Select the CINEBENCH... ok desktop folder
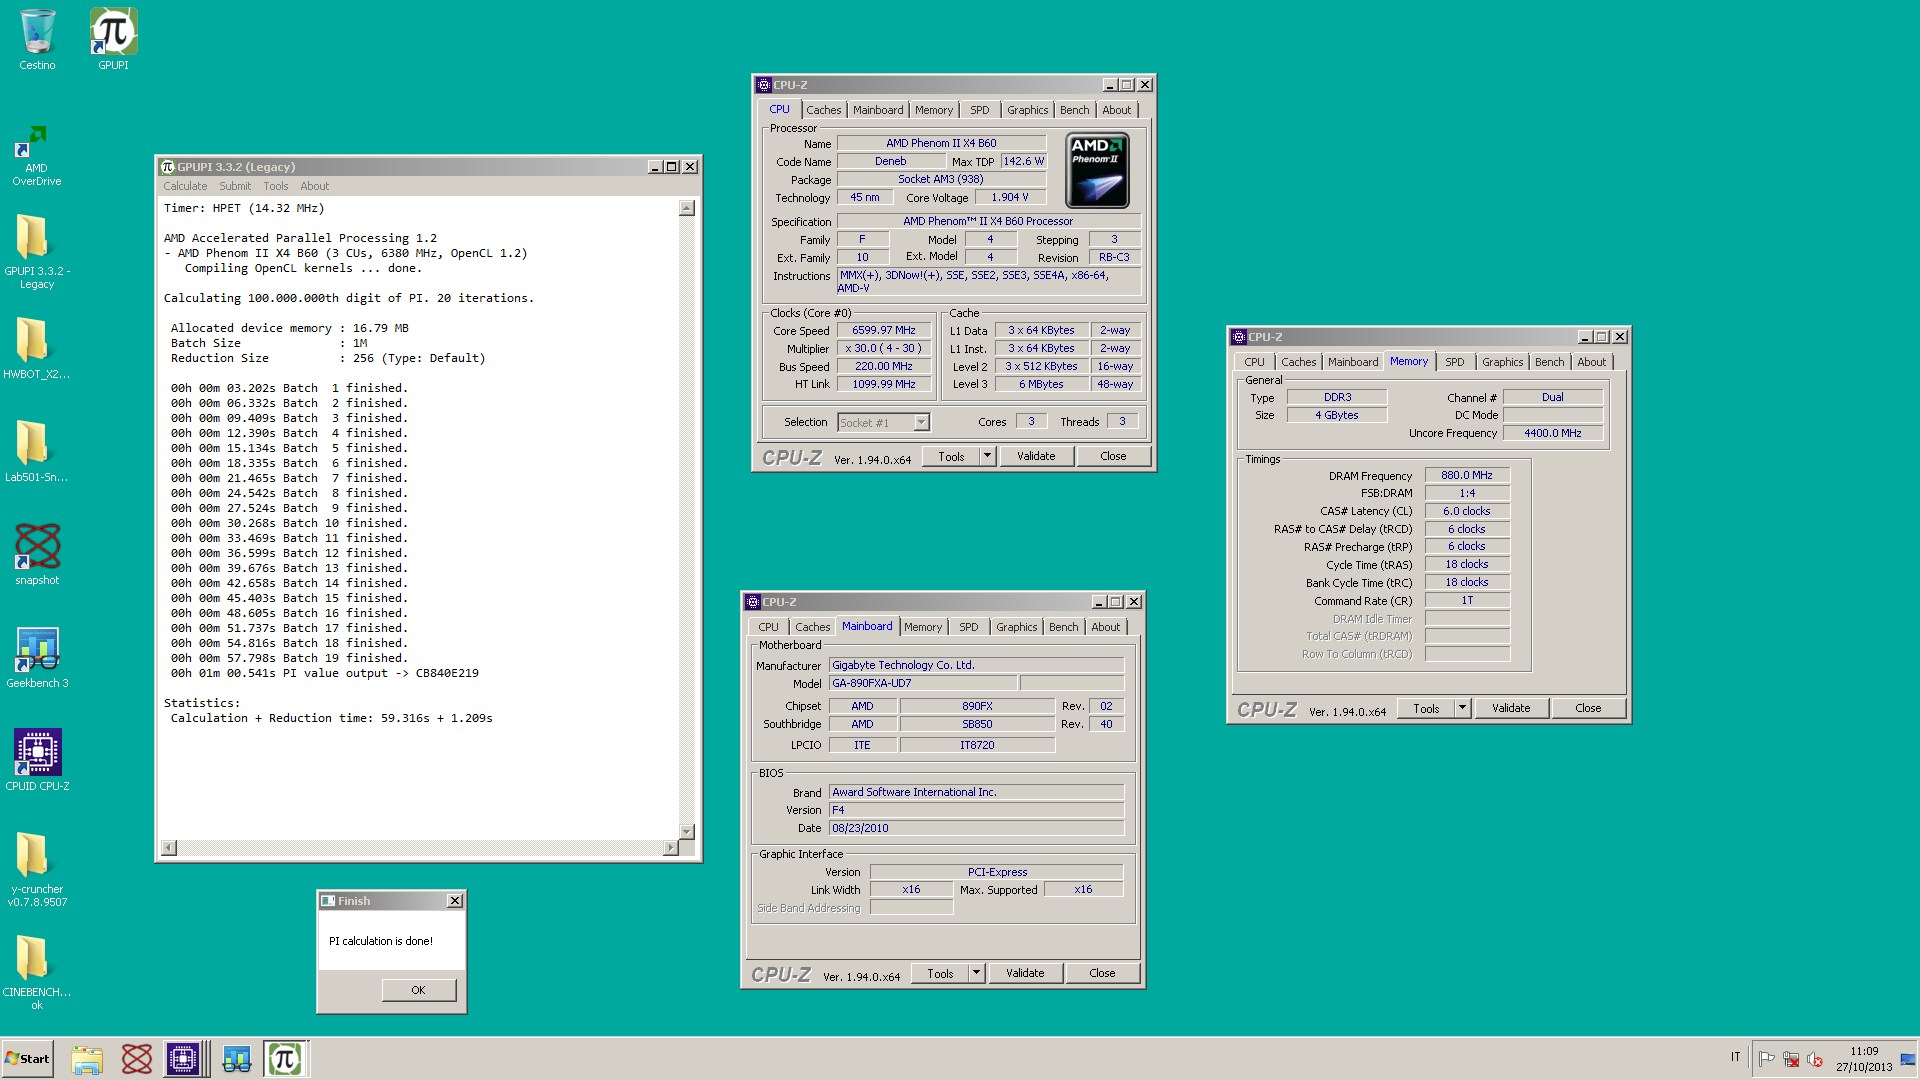The height and width of the screenshot is (1080, 1920). (x=37, y=972)
